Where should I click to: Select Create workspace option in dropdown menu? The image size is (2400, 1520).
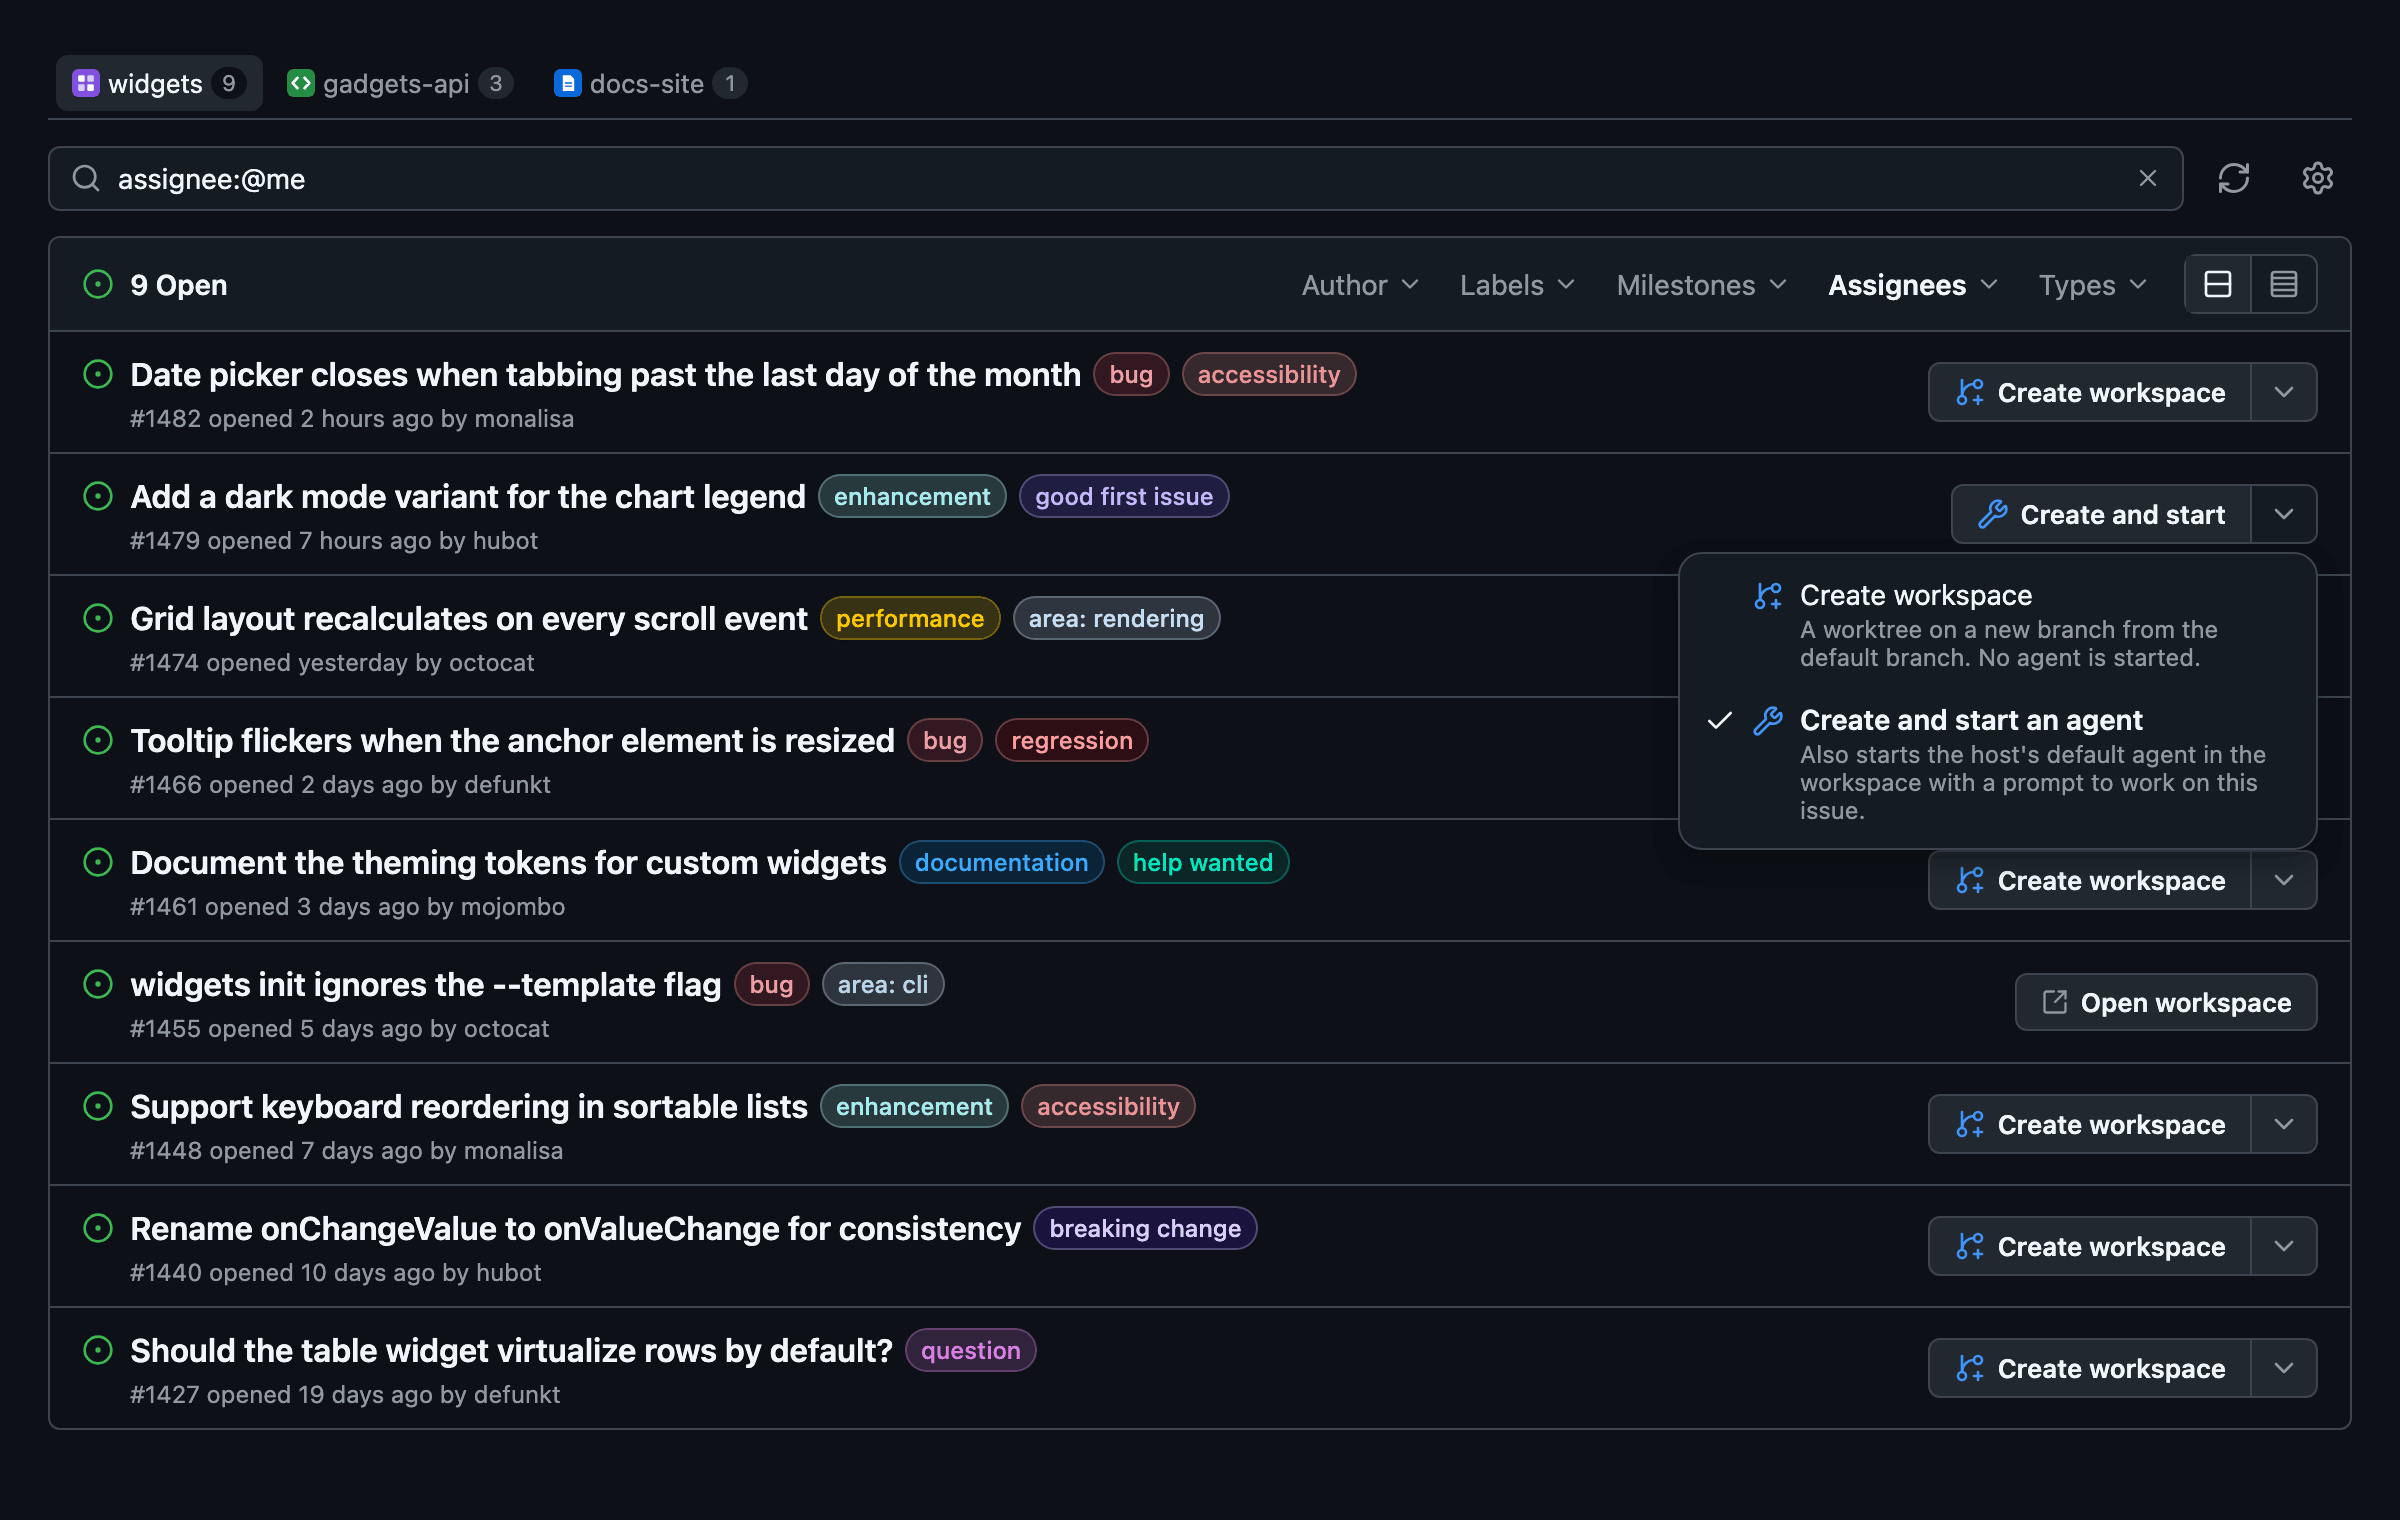coord(1997,625)
